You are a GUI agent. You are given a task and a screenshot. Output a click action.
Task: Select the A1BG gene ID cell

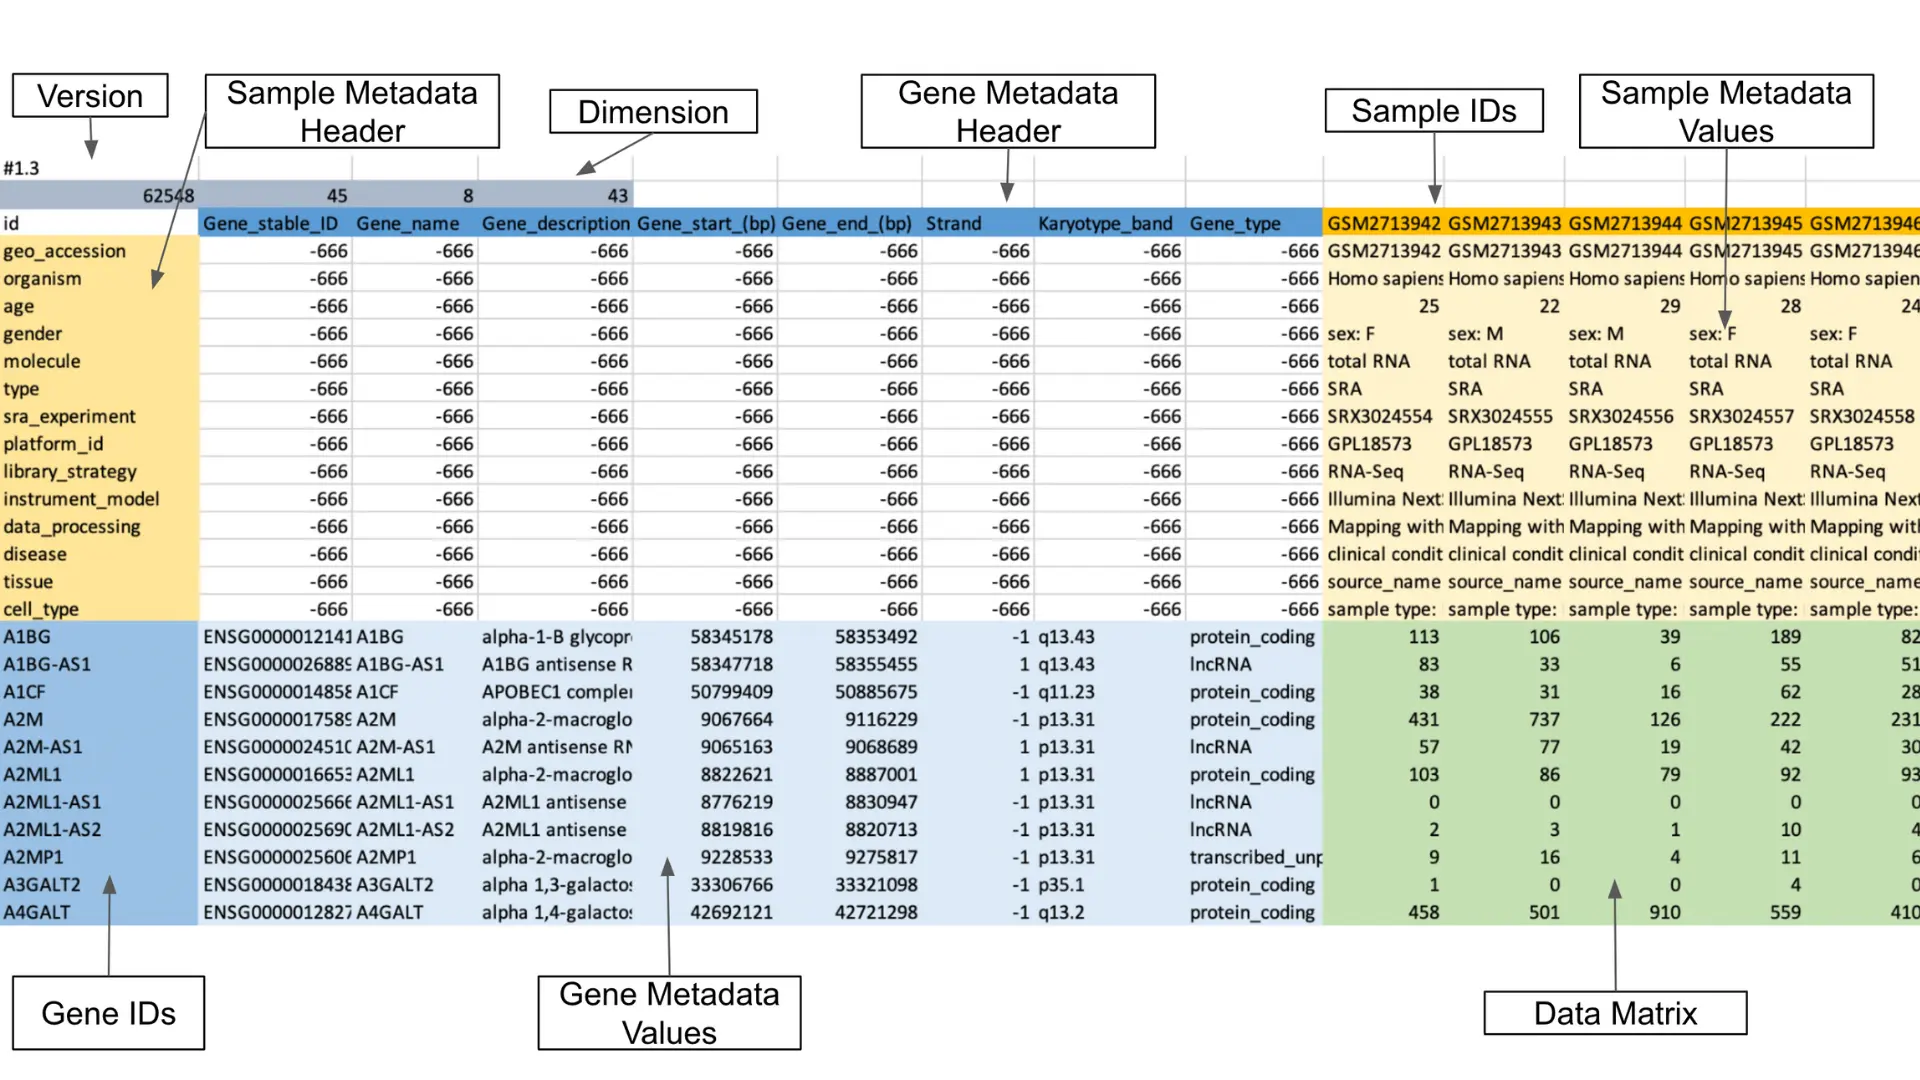tap(25, 636)
